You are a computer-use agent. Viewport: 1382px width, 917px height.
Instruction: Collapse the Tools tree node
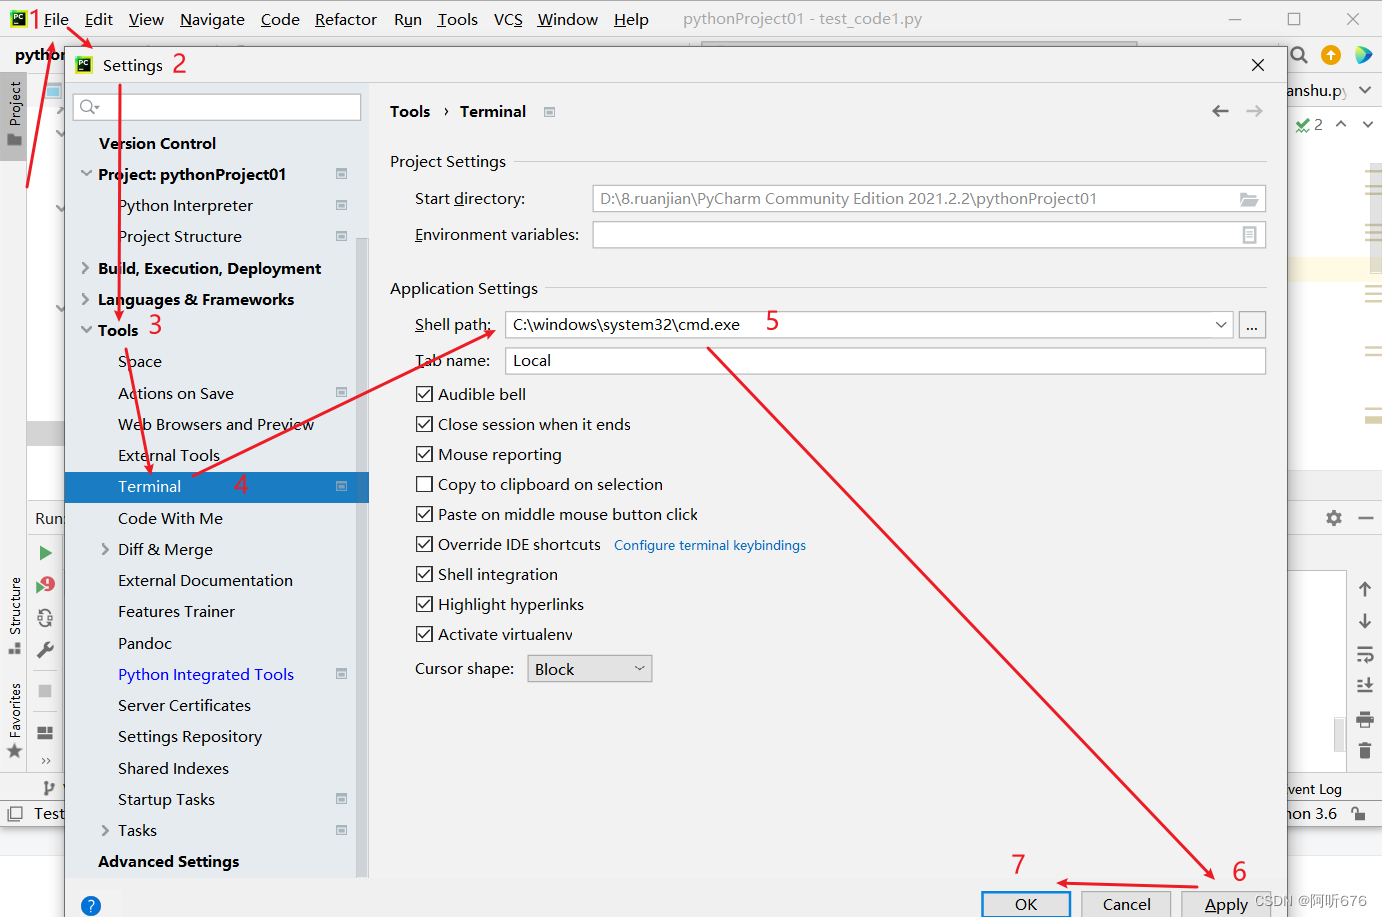[x=86, y=330]
